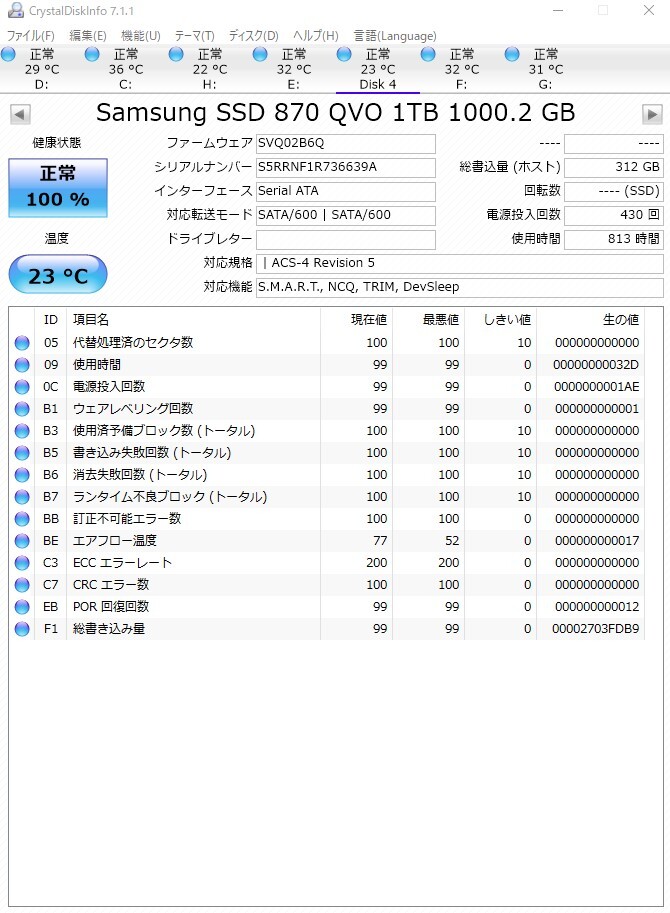Image resolution: width=670 pixels, height=913 pixels.
Task: Open the ファイル(F) menu
Action: pos(30,36)
